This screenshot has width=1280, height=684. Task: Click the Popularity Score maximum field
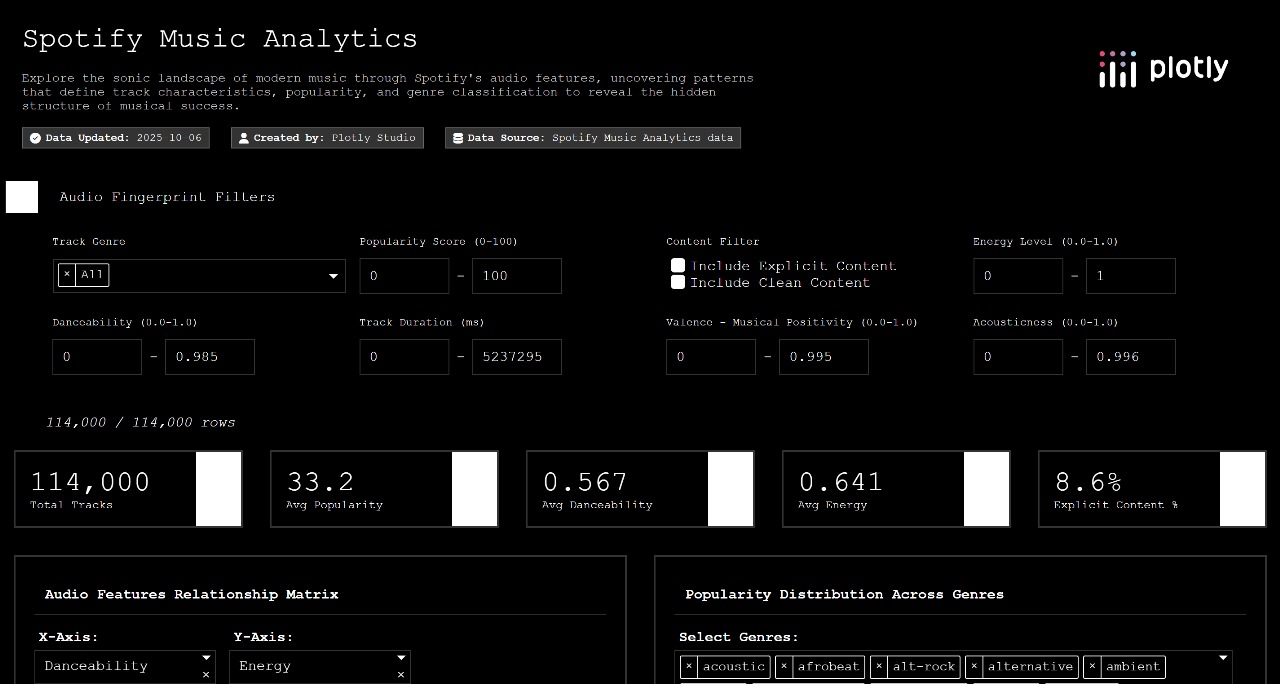tap(517, 276)
